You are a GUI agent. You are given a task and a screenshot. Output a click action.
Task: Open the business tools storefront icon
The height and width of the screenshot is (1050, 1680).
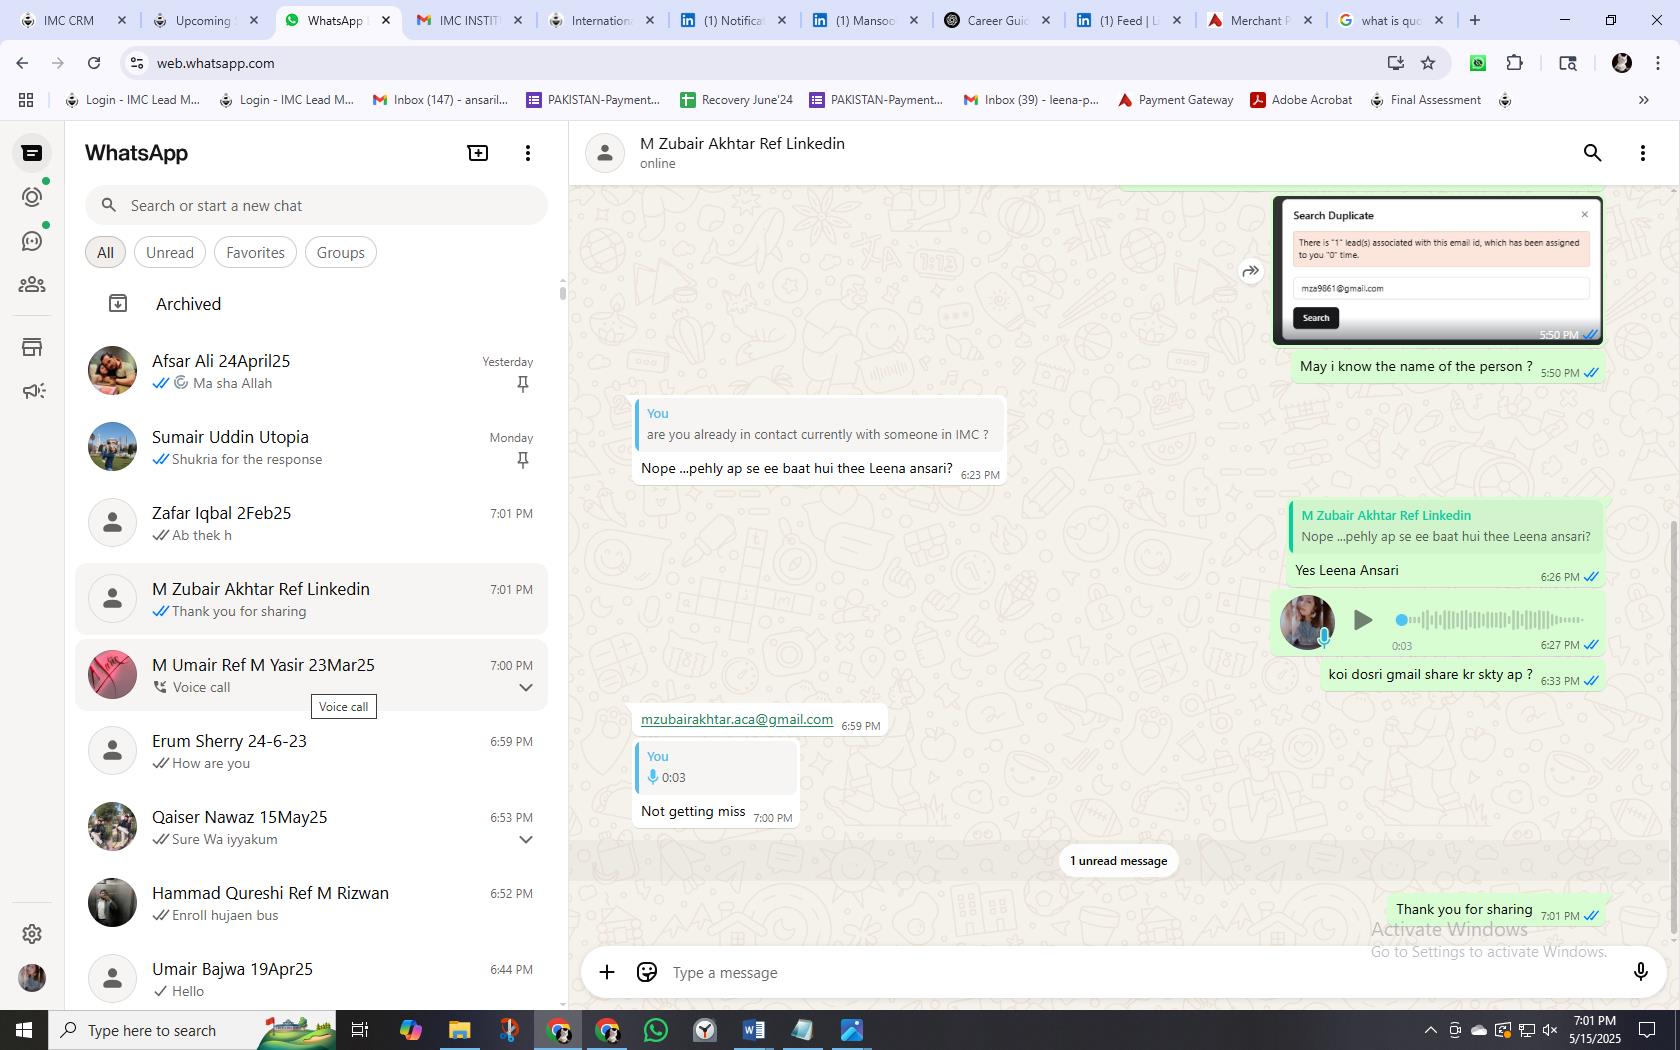pyautogui.click(x=32, y=347)
